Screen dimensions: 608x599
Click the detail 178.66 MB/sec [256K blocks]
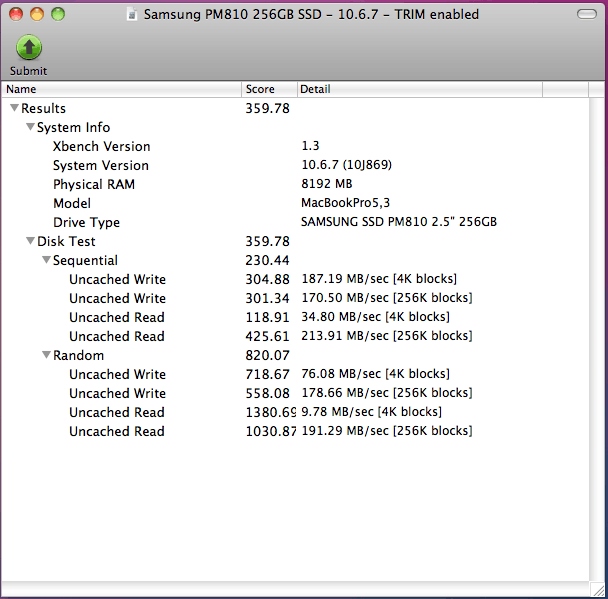click(387, 393)
